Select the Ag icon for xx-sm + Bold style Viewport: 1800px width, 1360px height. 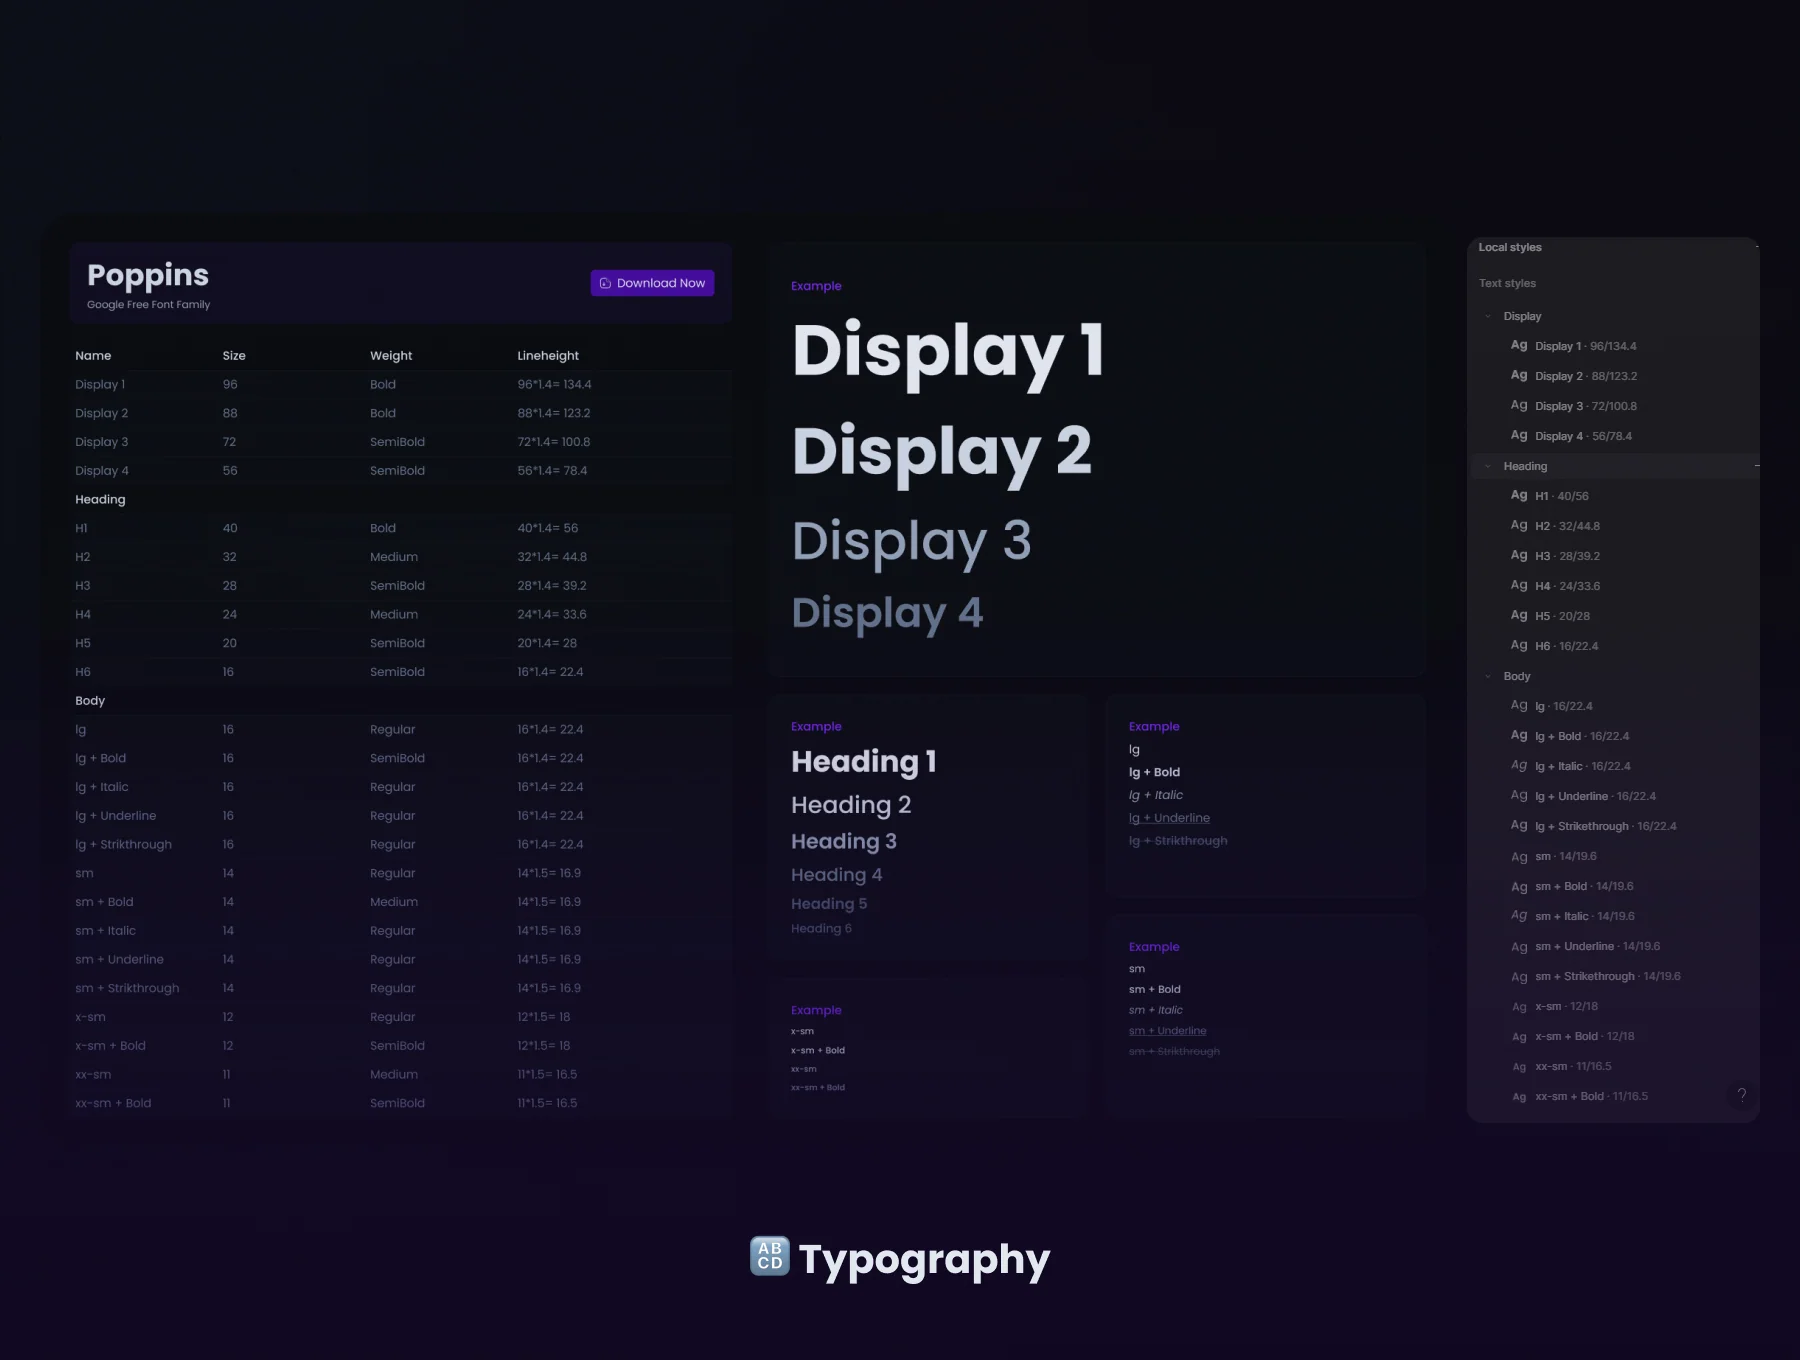pyautogui.click(x=1519, y=1097)
